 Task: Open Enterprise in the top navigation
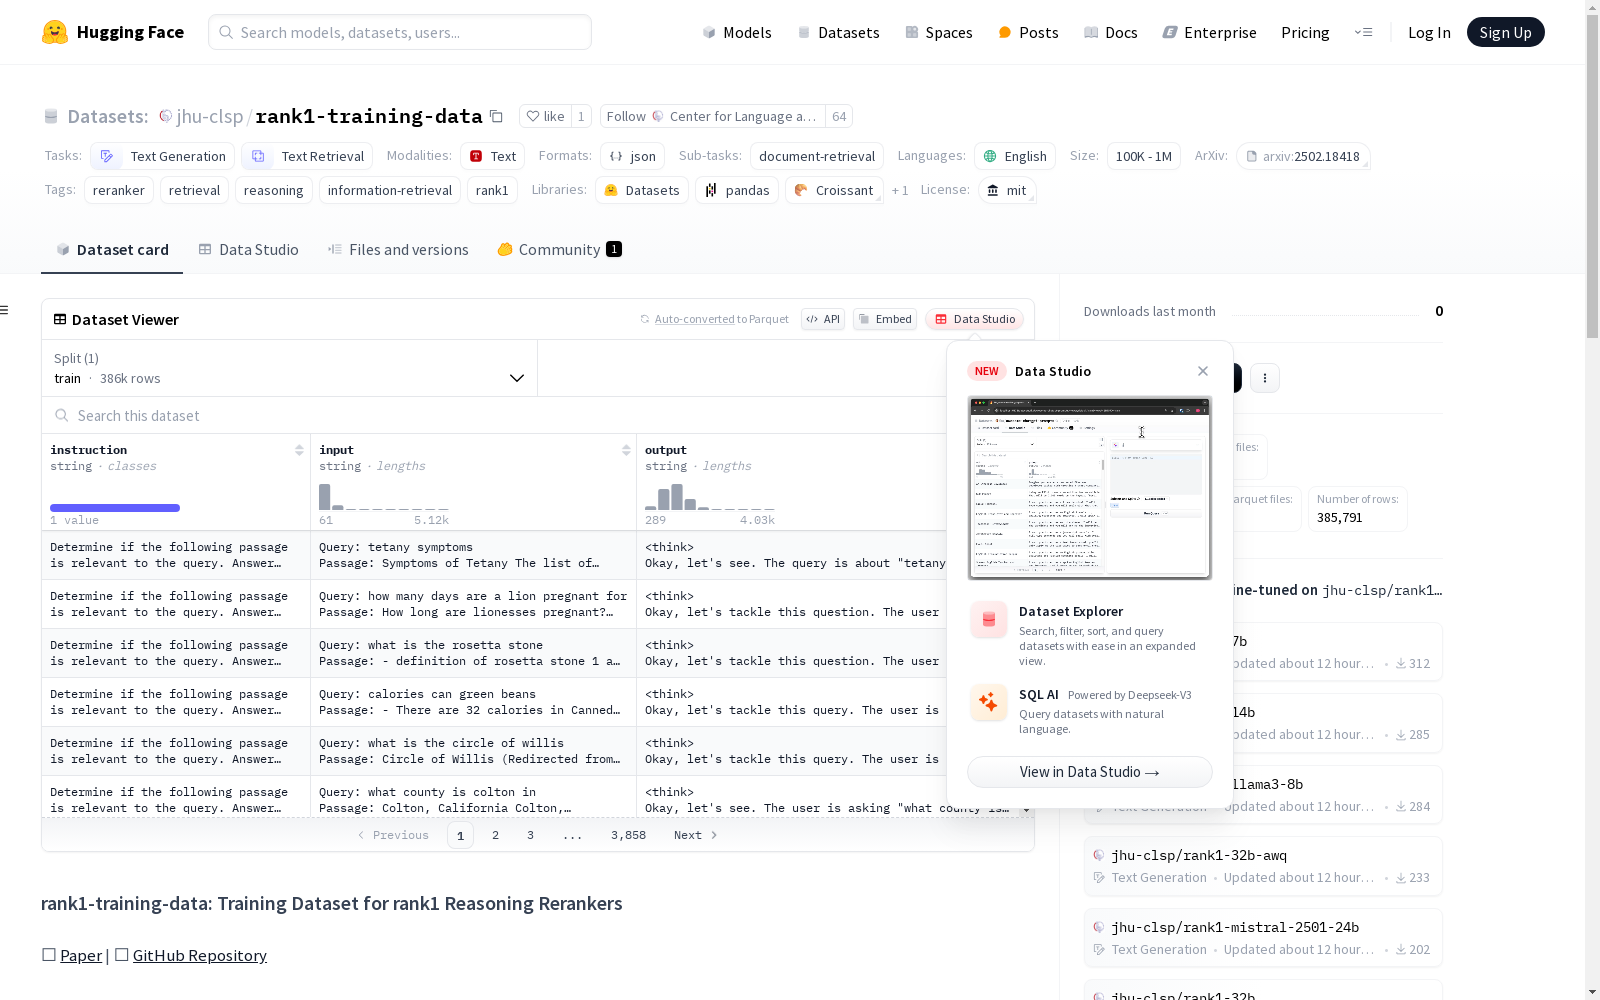1209,32
